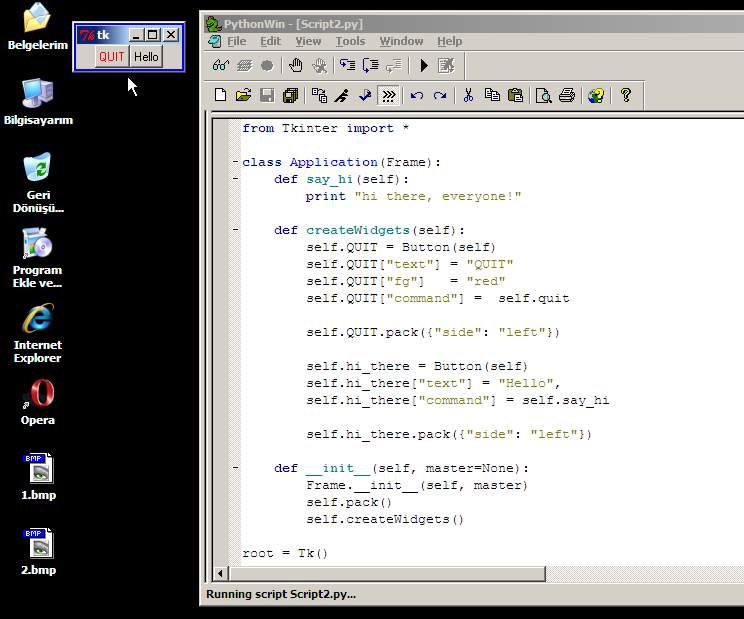The height and width of the screenshot is (619, 744).
Task: Save the script with the floppy icon
Action: (267, 95)
